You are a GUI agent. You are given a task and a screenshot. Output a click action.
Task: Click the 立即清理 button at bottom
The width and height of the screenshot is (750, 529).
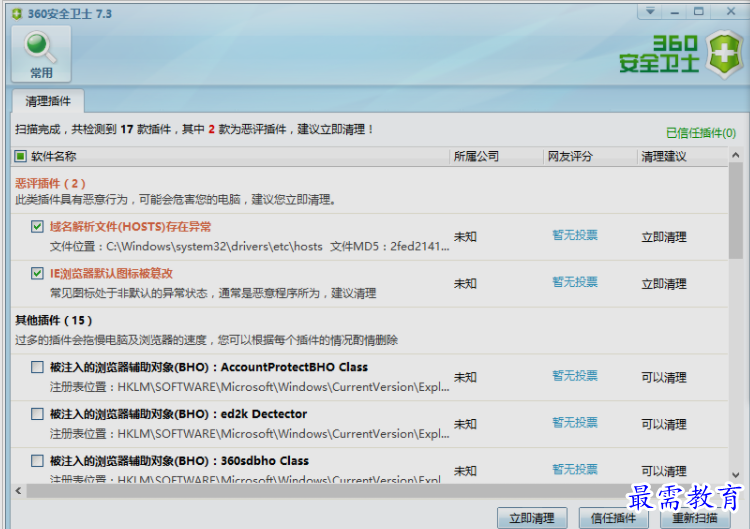click(x=532, y=518)
